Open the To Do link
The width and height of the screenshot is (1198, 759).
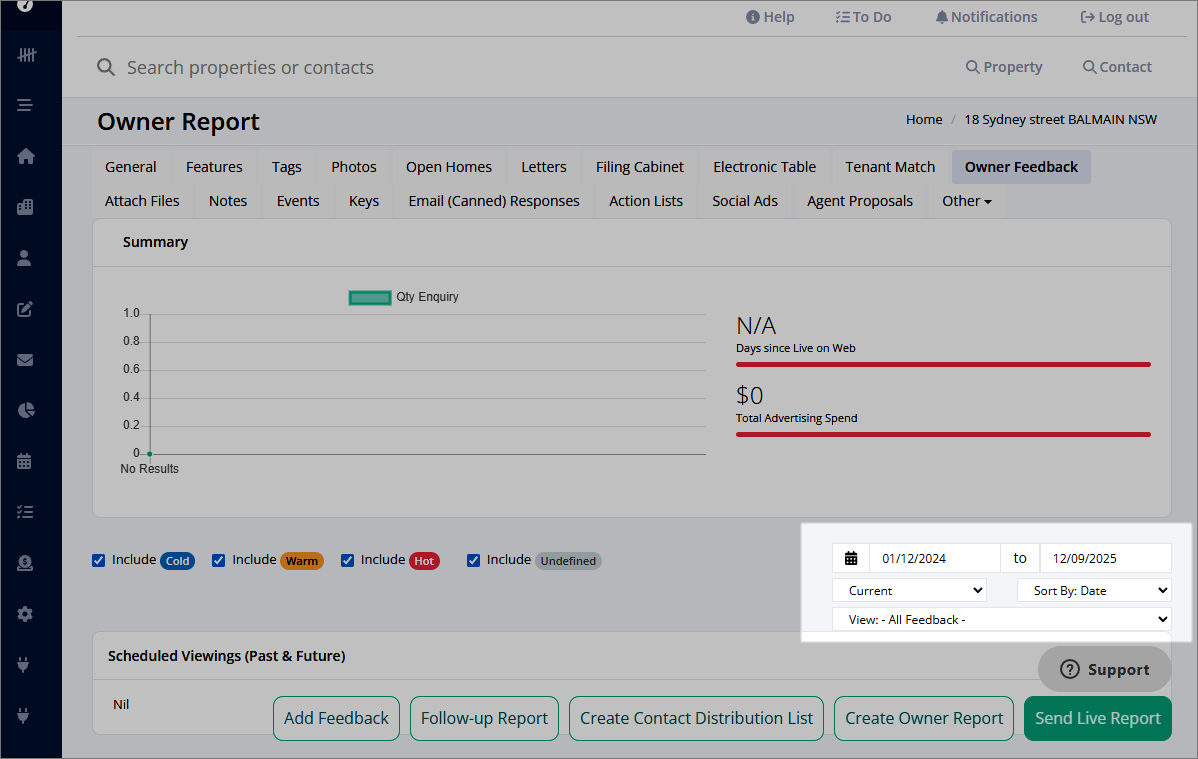coord(863,17)
